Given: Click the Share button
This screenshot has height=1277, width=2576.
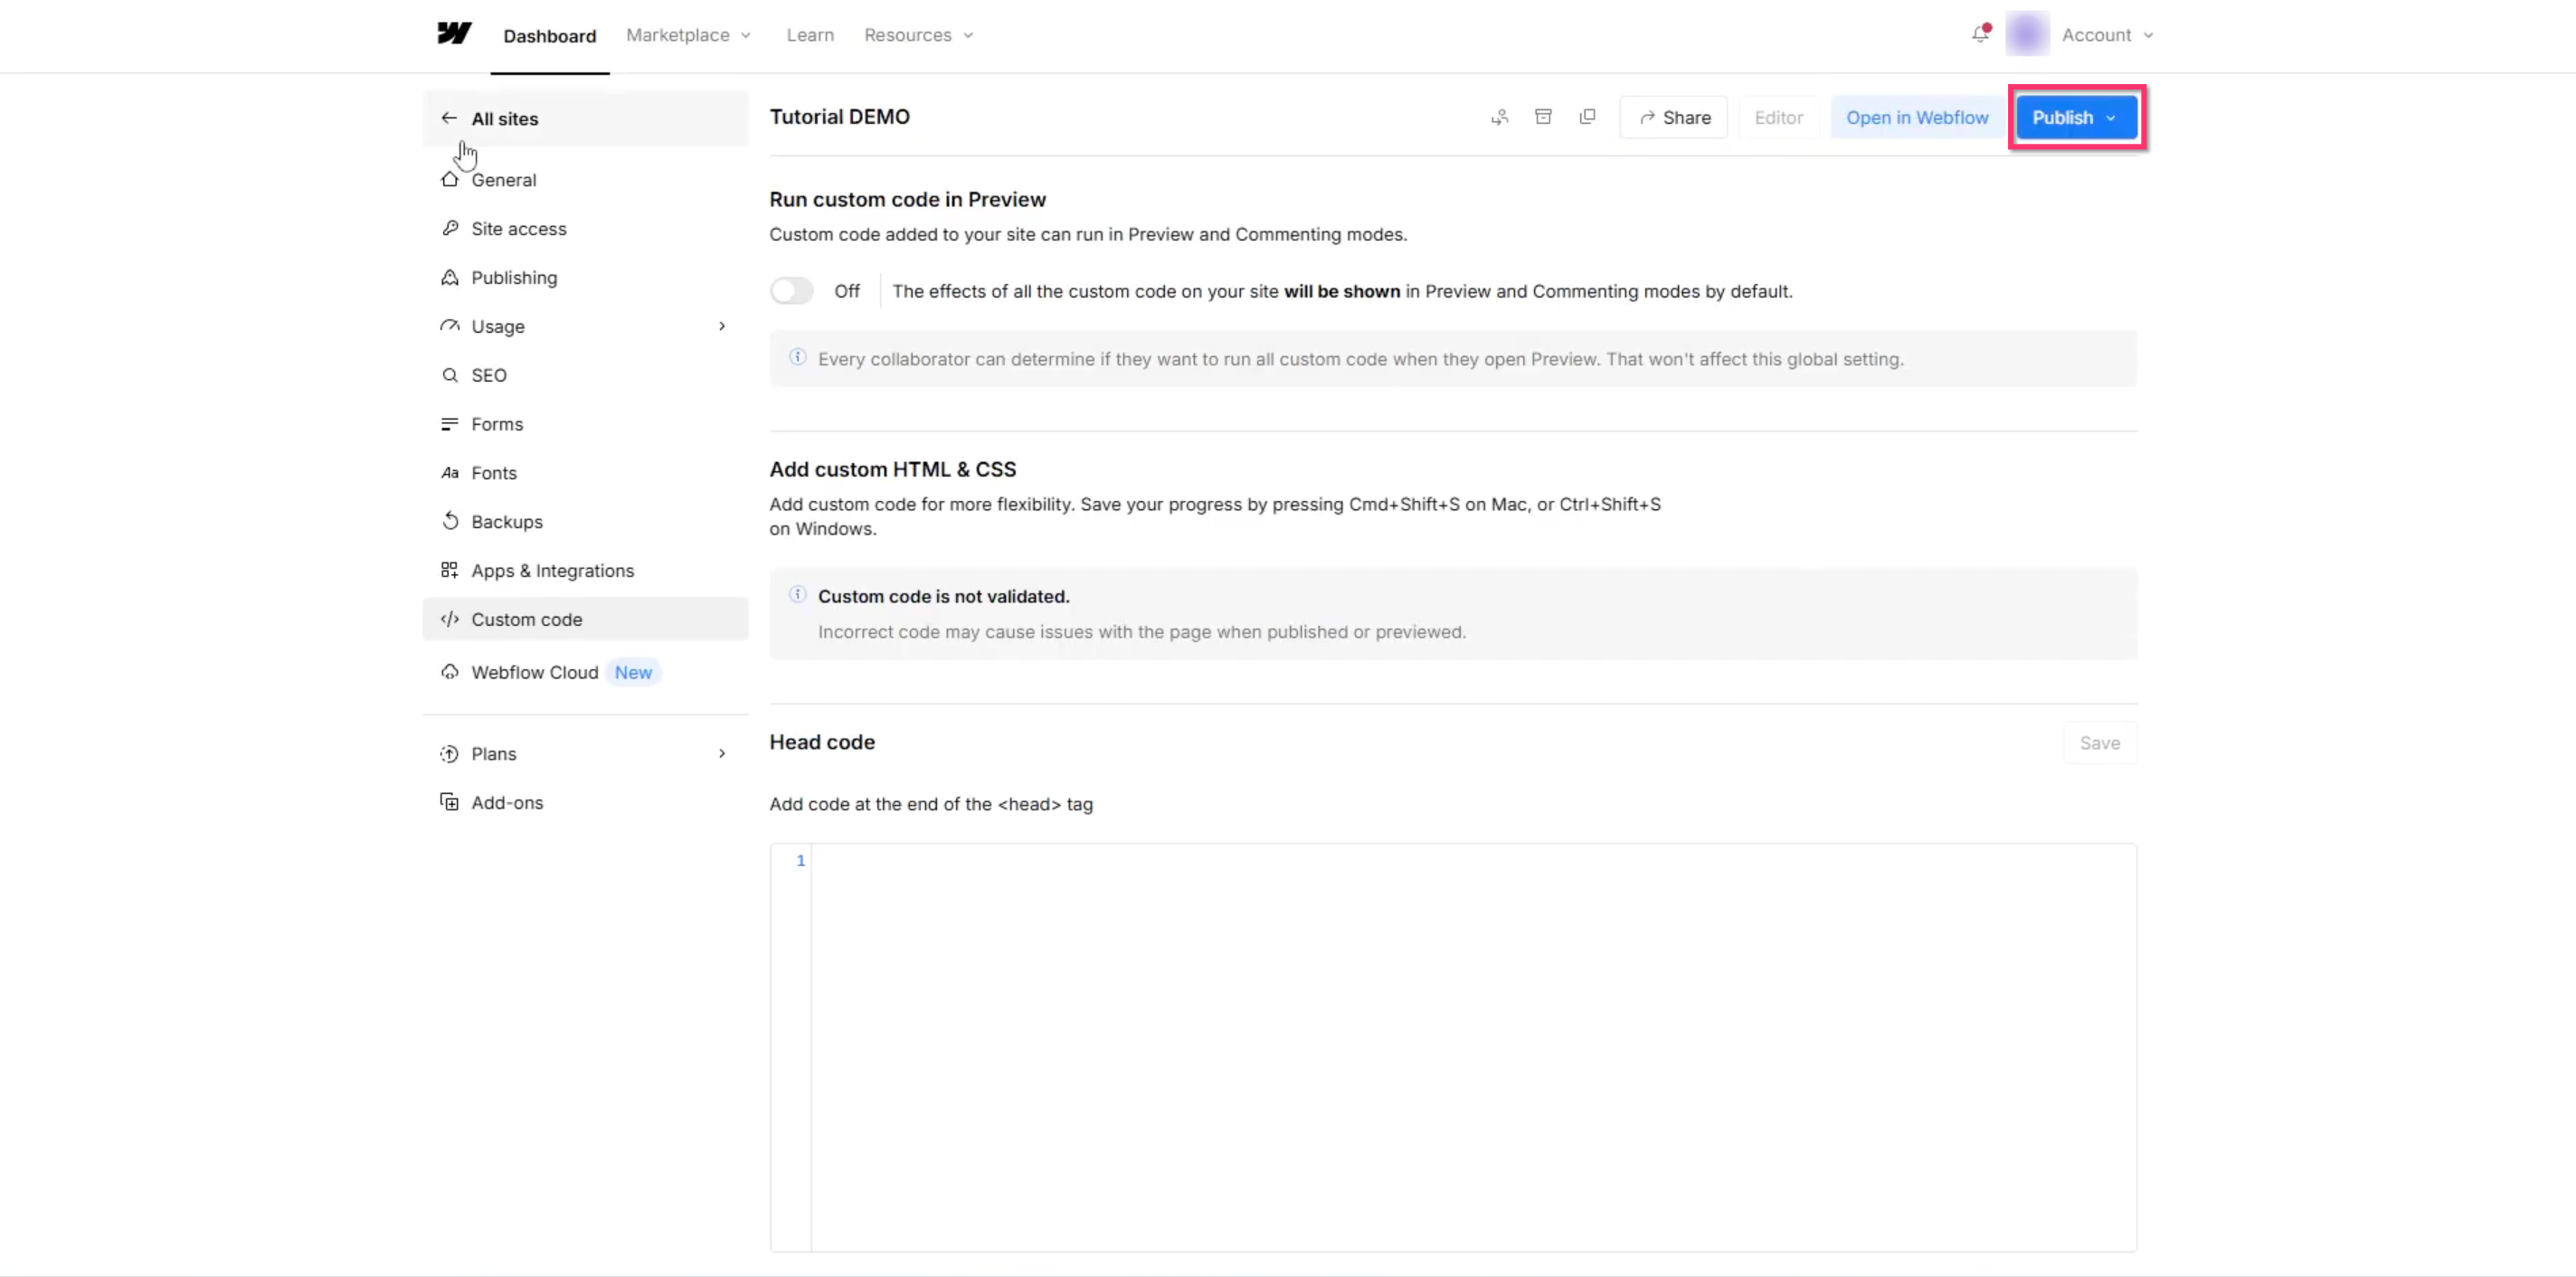Looking at the screenshot, I should (1674, 118).
